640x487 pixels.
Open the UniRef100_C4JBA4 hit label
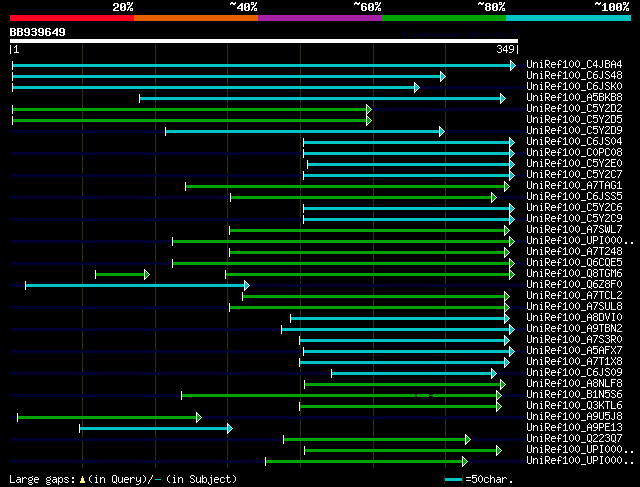click(x=574, y=64)
